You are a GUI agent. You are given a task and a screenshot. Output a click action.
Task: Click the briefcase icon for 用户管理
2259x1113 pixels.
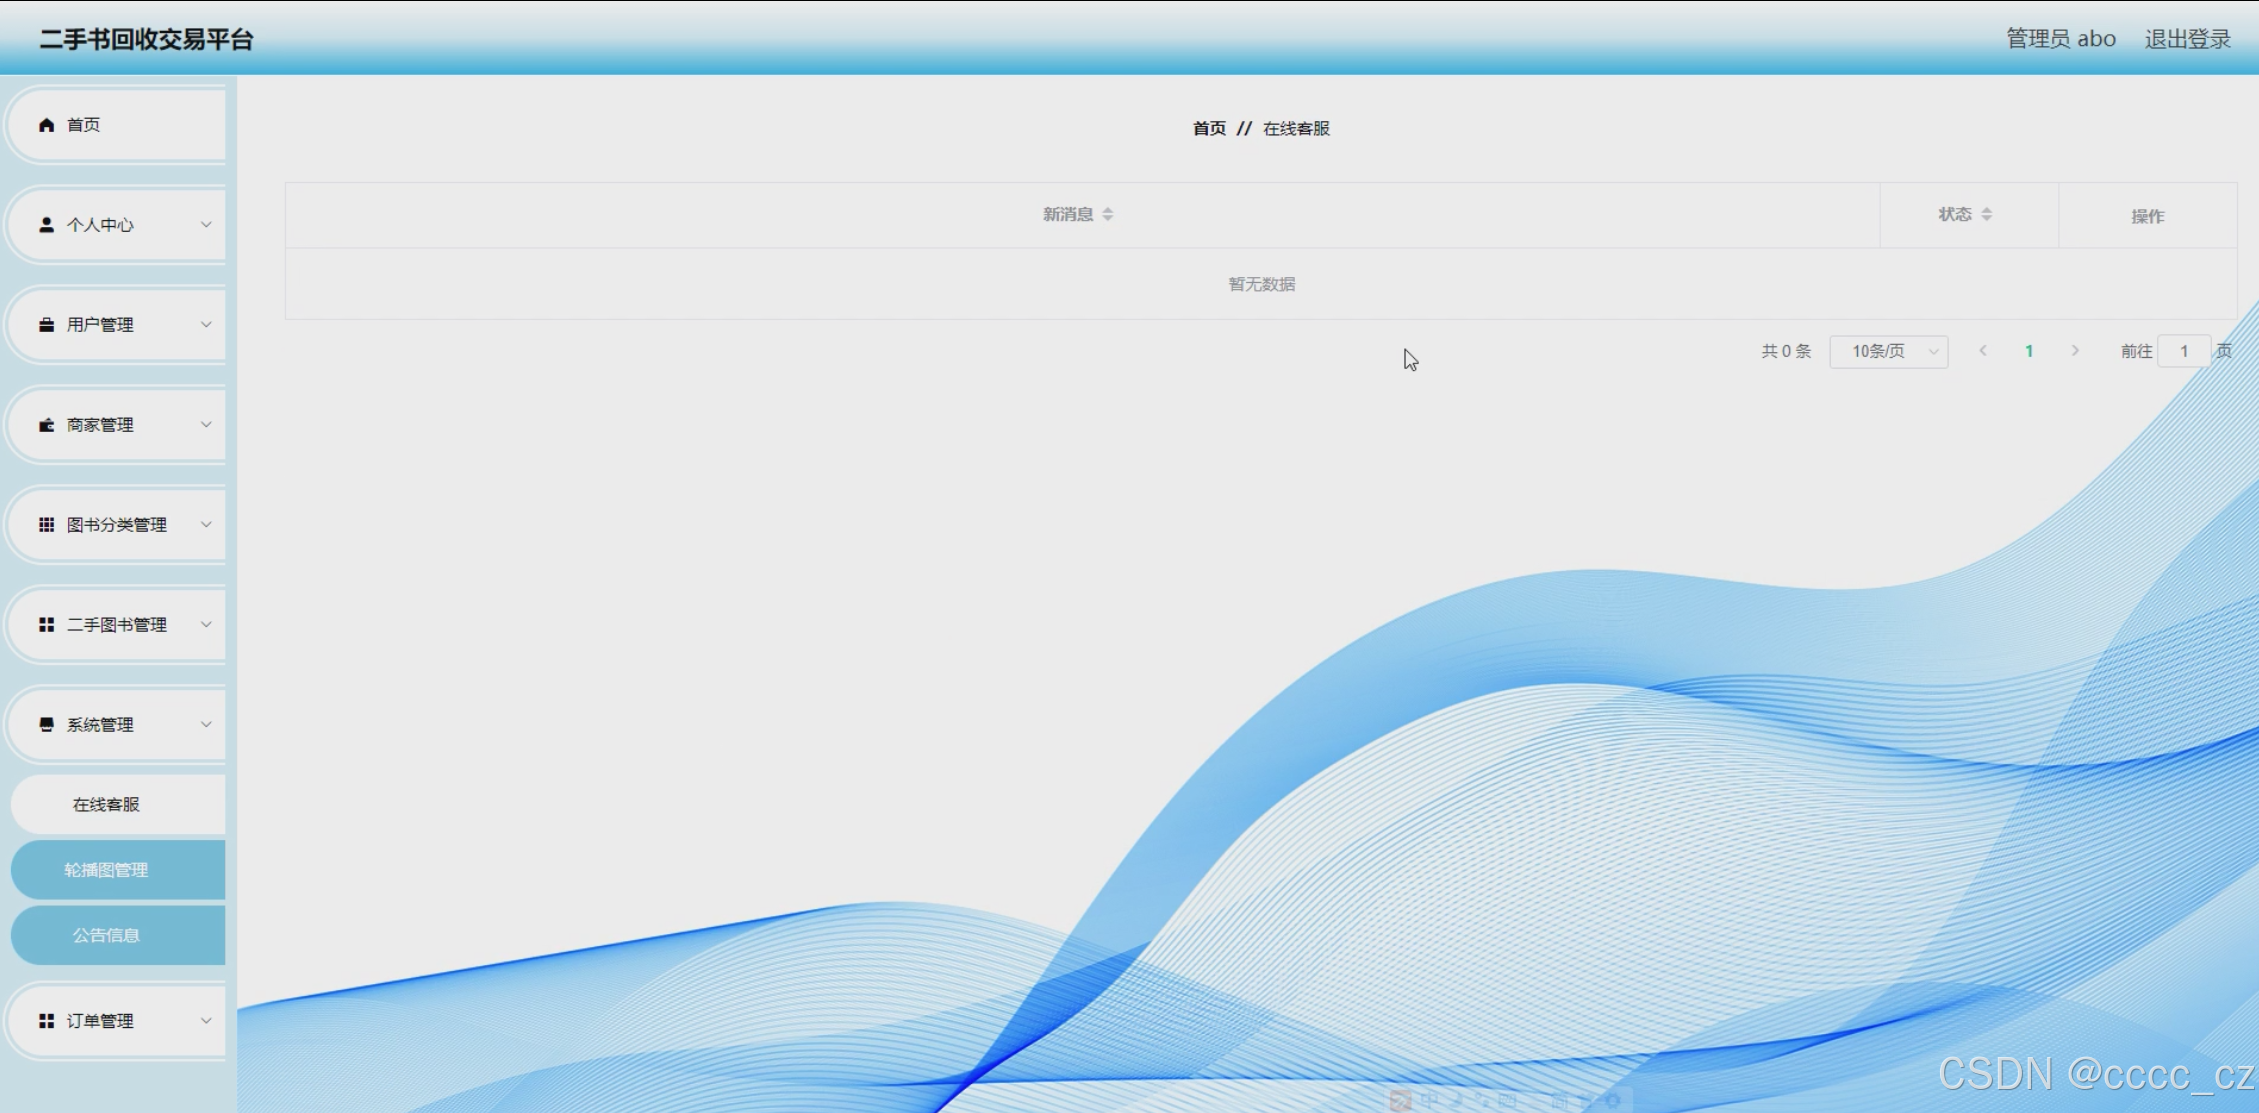46,325
